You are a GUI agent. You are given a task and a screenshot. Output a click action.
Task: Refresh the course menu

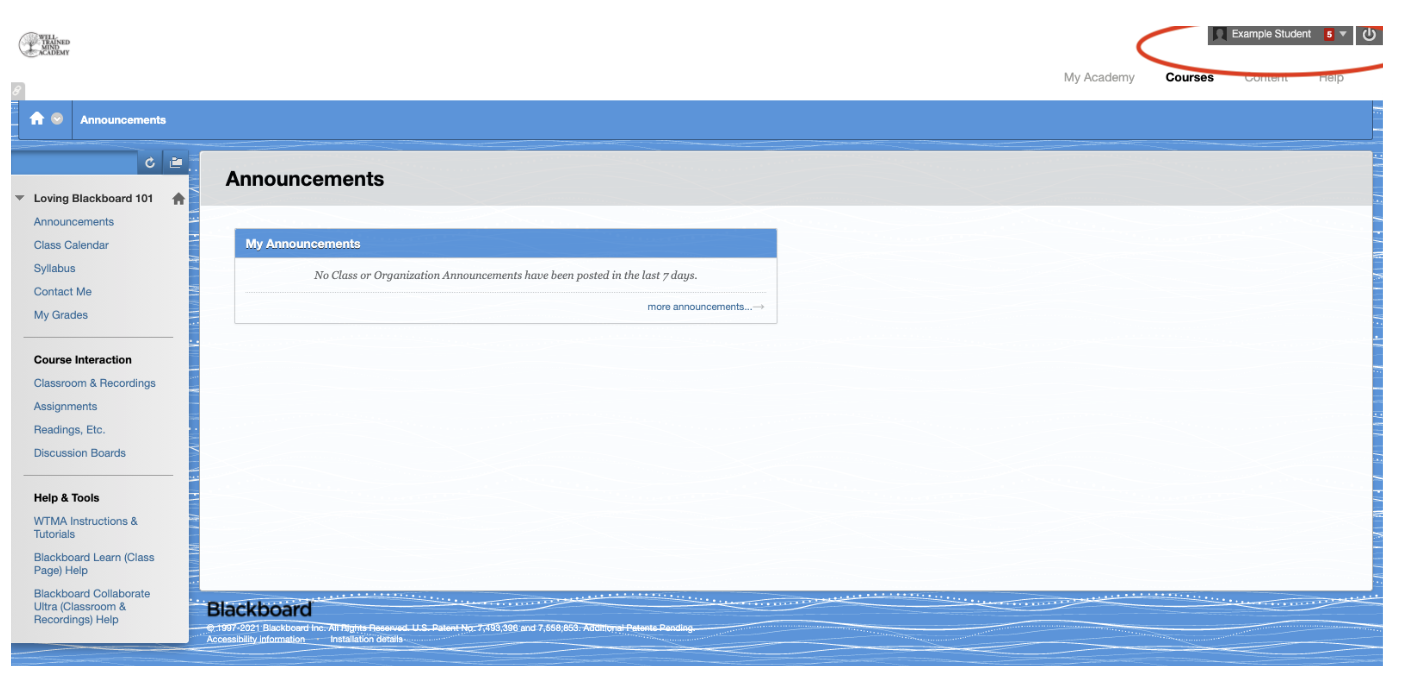tap(149, 162)
